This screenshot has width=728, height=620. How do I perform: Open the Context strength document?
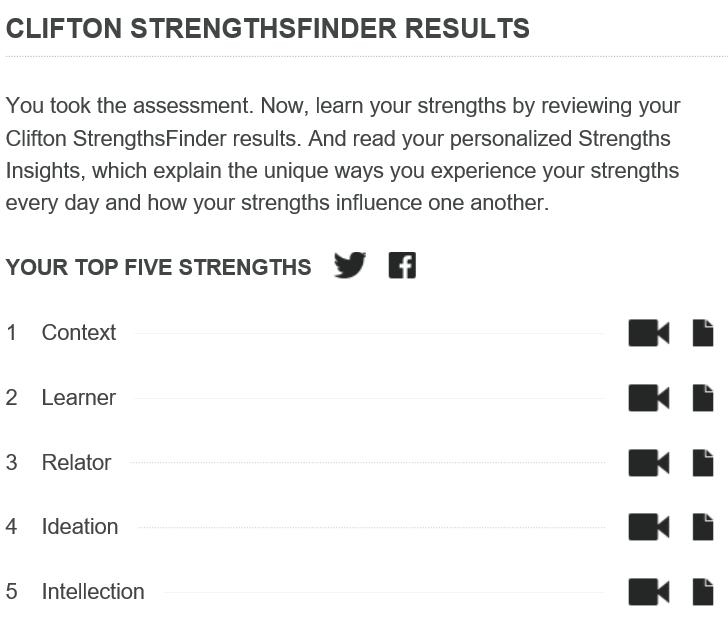[703, 333]
